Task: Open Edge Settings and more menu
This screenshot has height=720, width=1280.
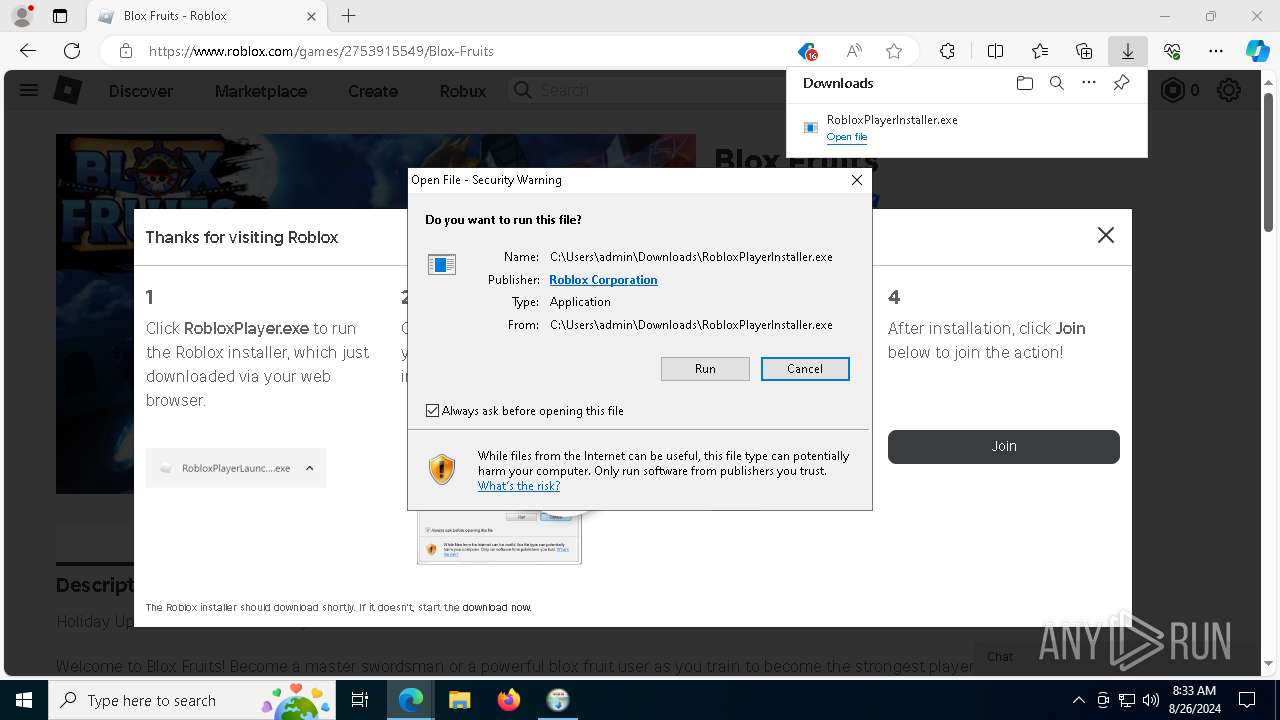Action: pyautogui.click(x=1216, y=51)
